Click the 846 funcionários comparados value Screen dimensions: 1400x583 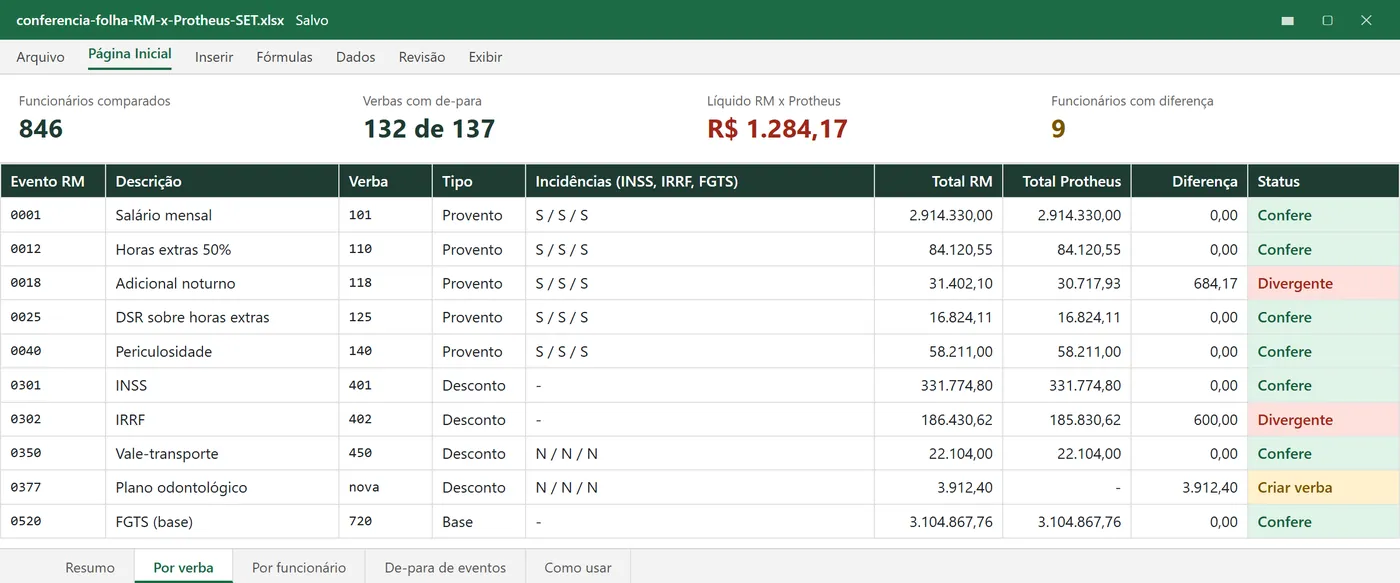(41, 128)
